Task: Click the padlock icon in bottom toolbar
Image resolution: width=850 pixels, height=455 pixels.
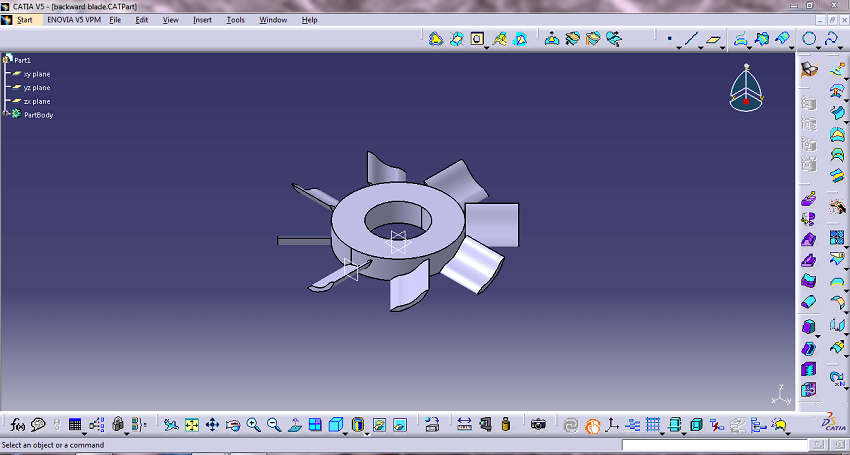Action: pyautogui.click(x=118, y=424)
